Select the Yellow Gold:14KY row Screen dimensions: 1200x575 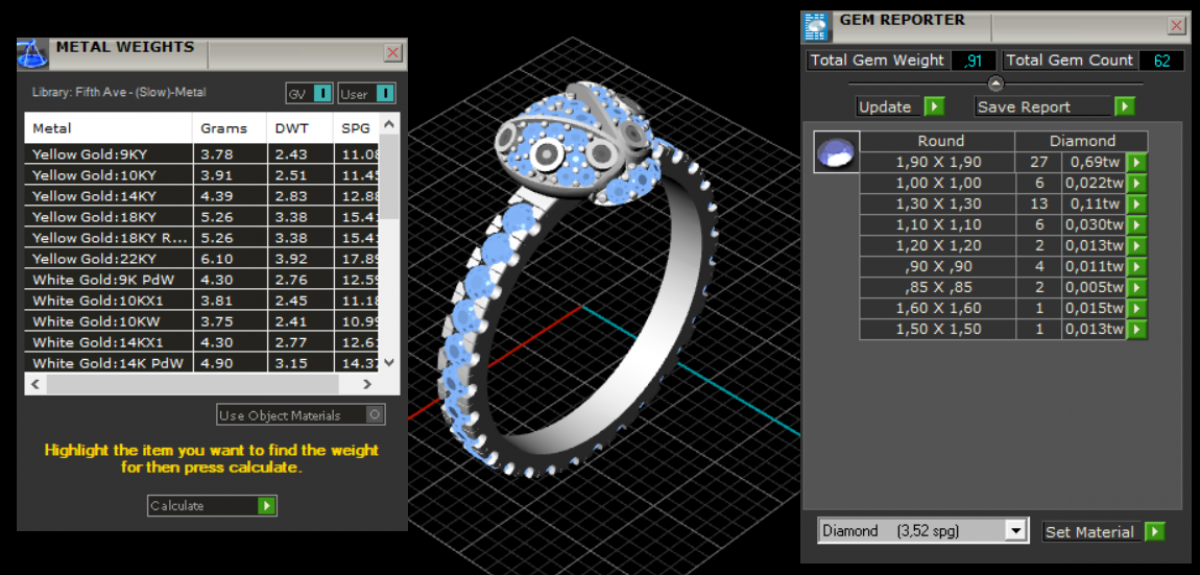(x=108, y=196)
